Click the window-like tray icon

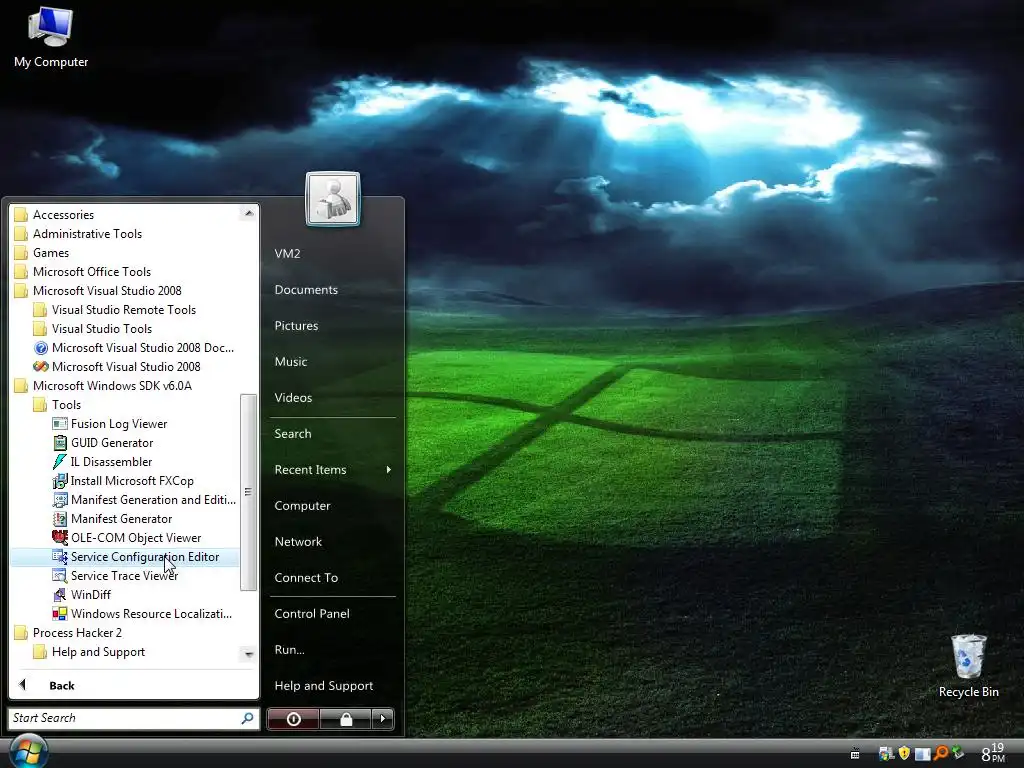[922, 754]
